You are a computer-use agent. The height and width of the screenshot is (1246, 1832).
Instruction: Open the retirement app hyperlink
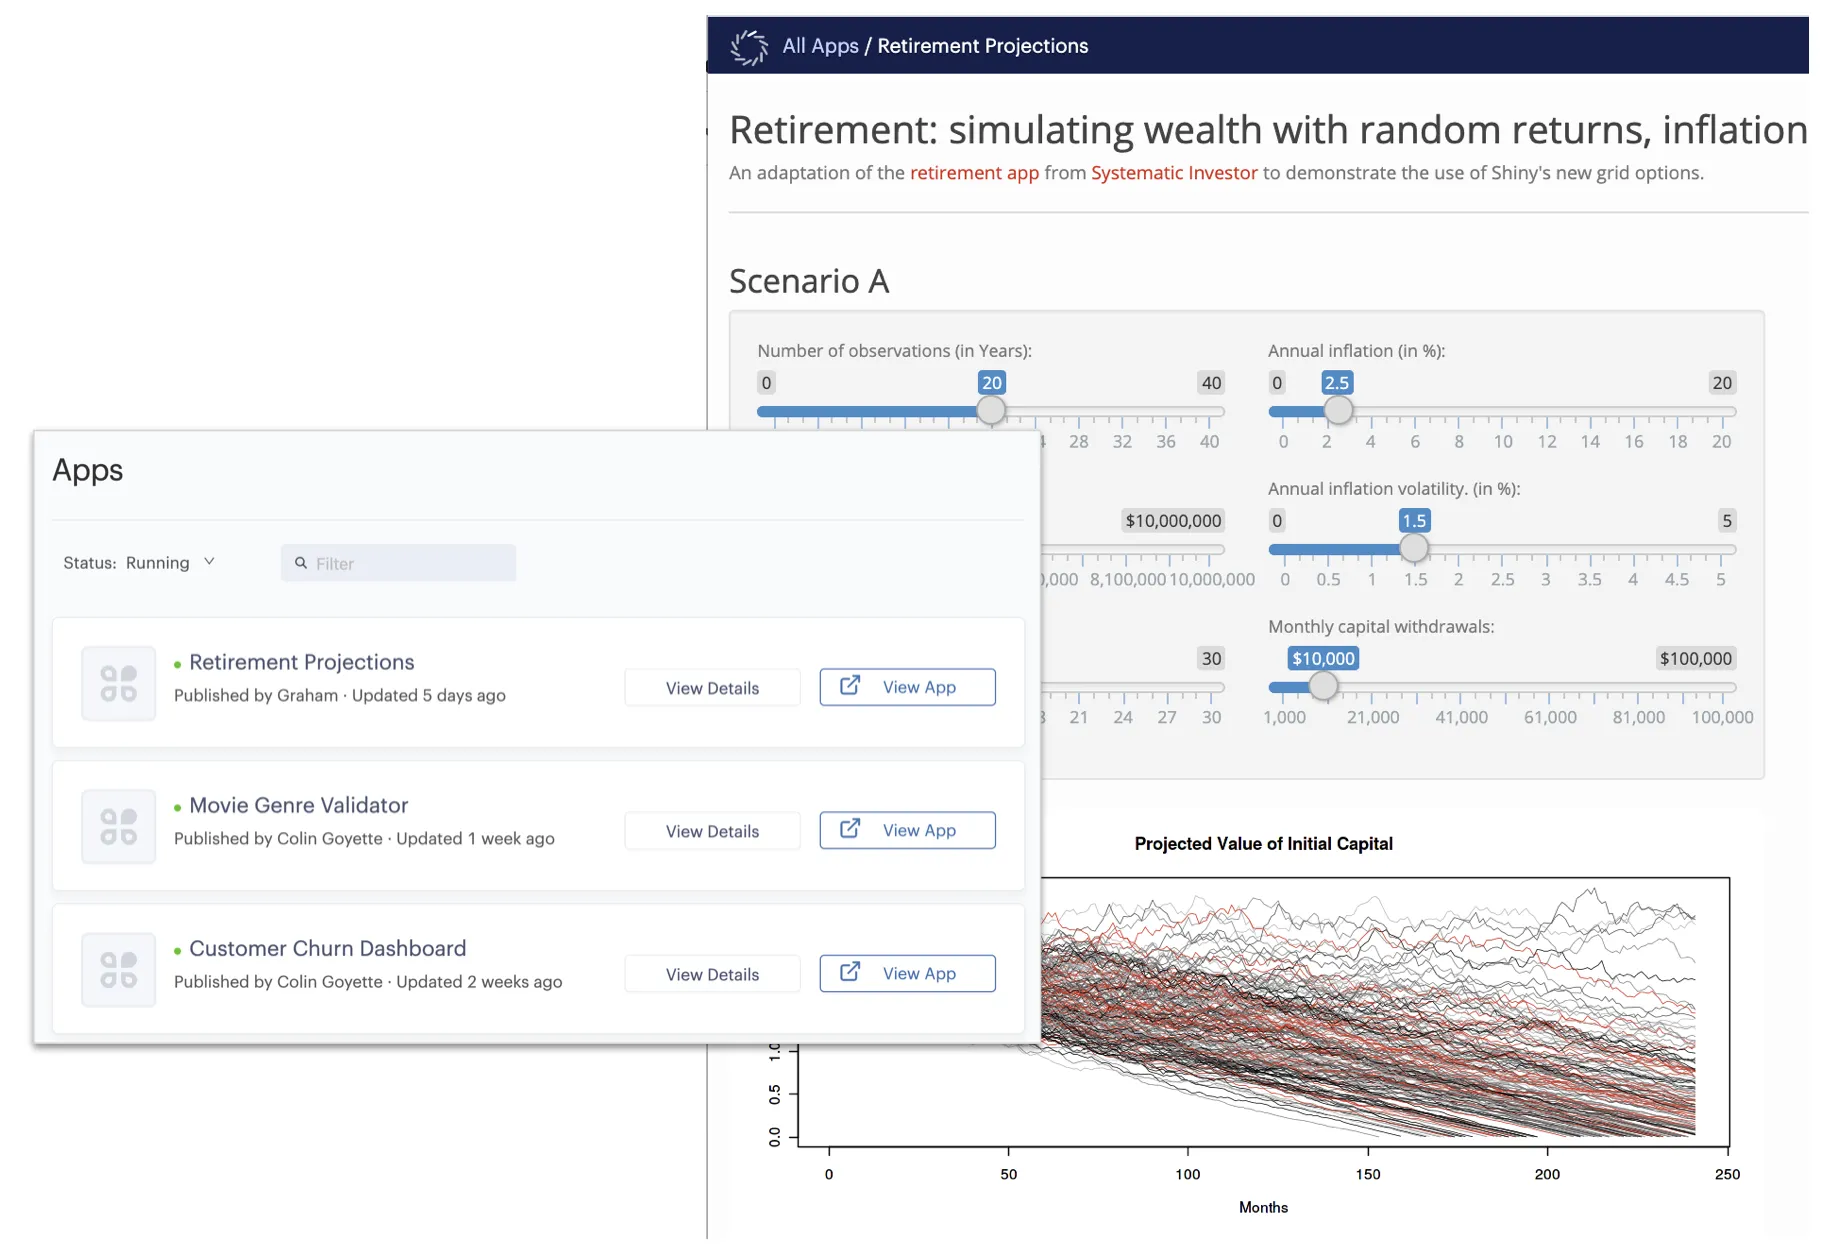[x=974, y=173]
